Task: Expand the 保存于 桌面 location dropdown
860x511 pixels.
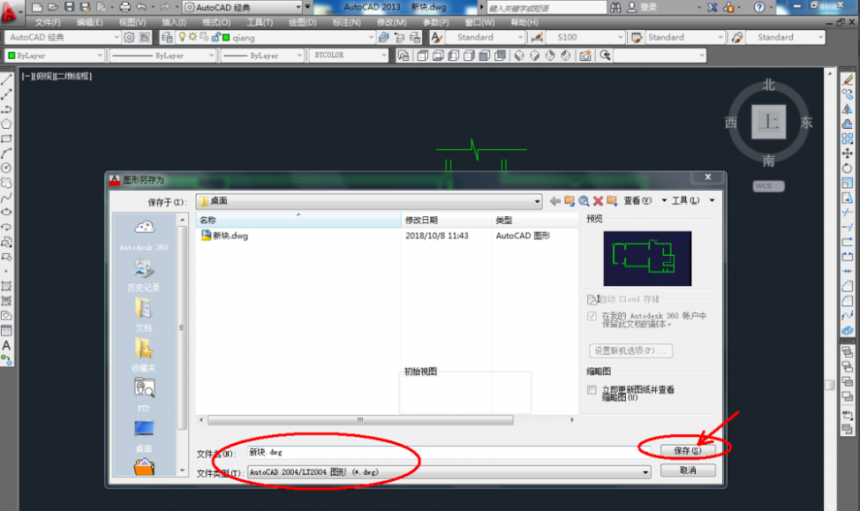Action: [537, 202]
